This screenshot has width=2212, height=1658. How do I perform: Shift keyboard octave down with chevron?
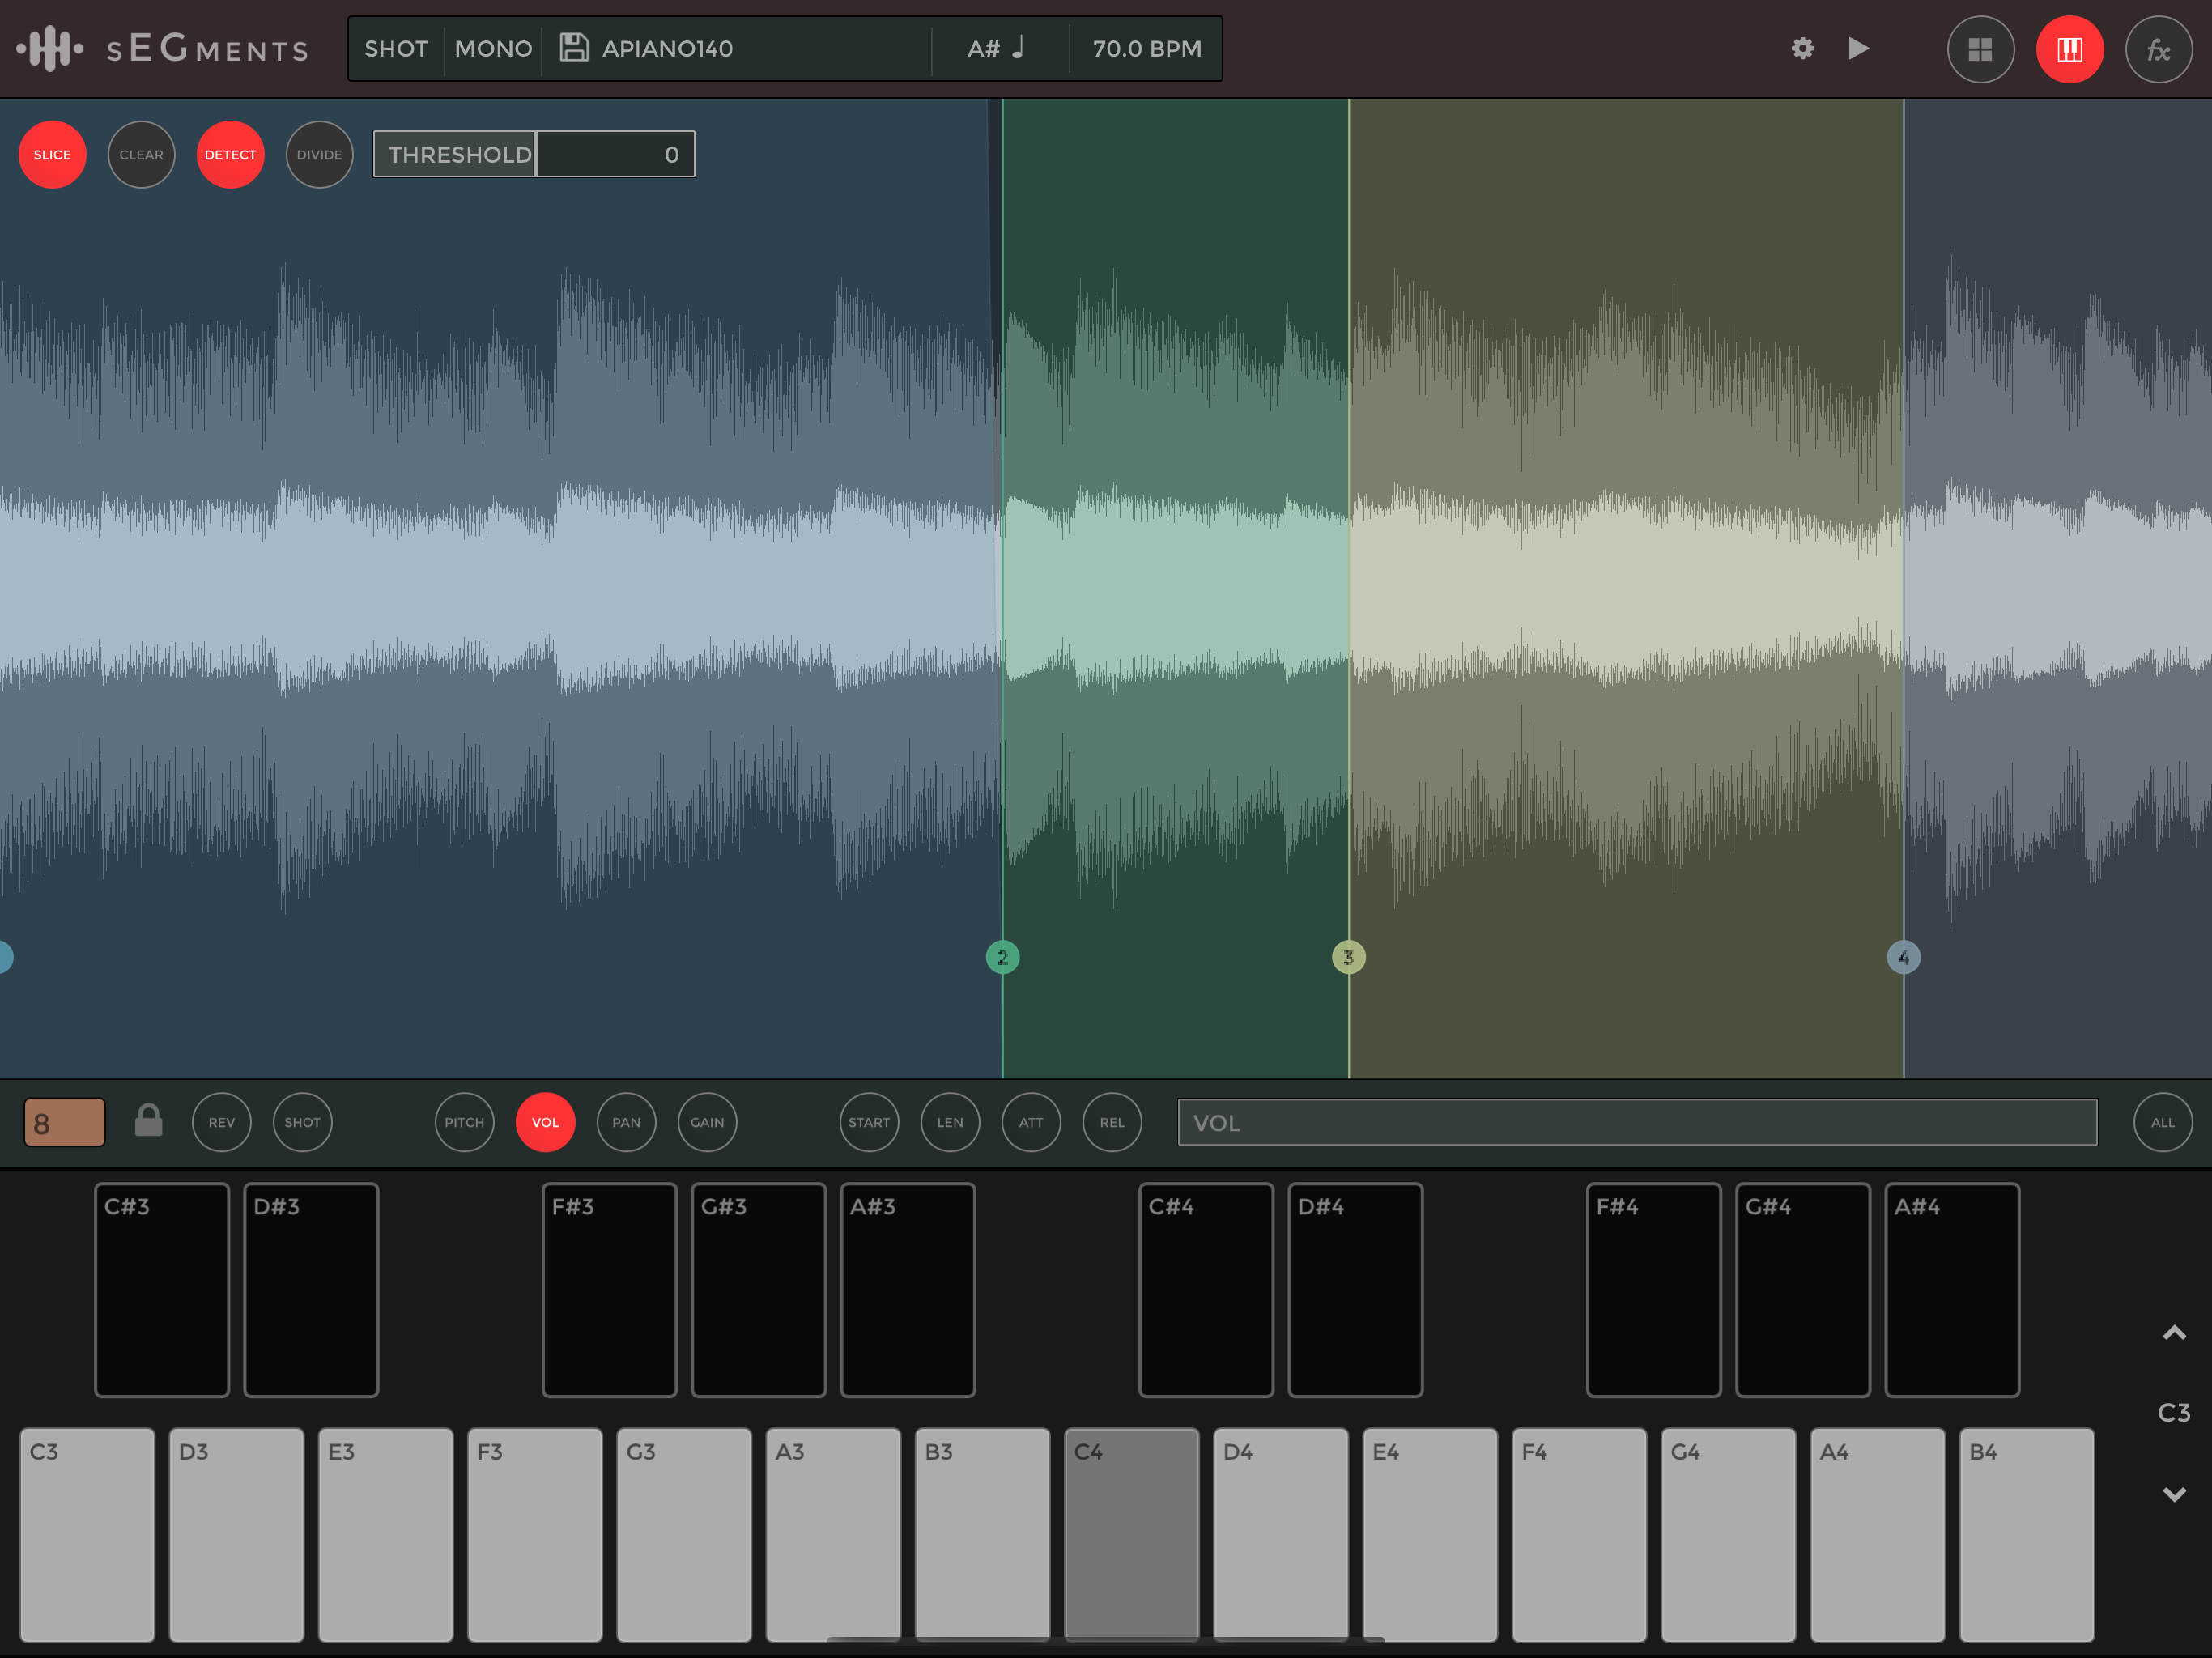click(x=2173, y=1494)
